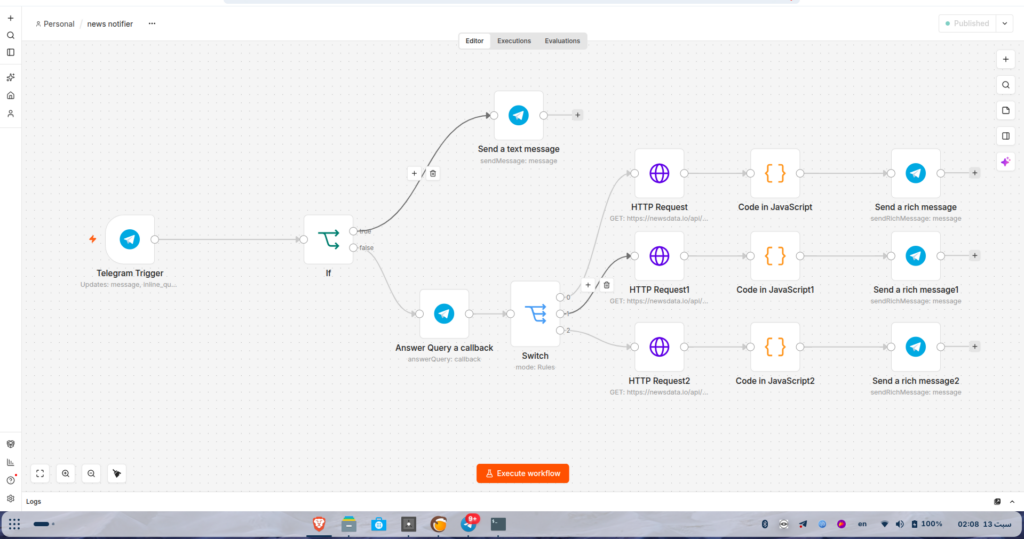Select the Send a rich message node
Image resolution: width=1024 pixels, height=539 pixels.
[x=916, y=173]
